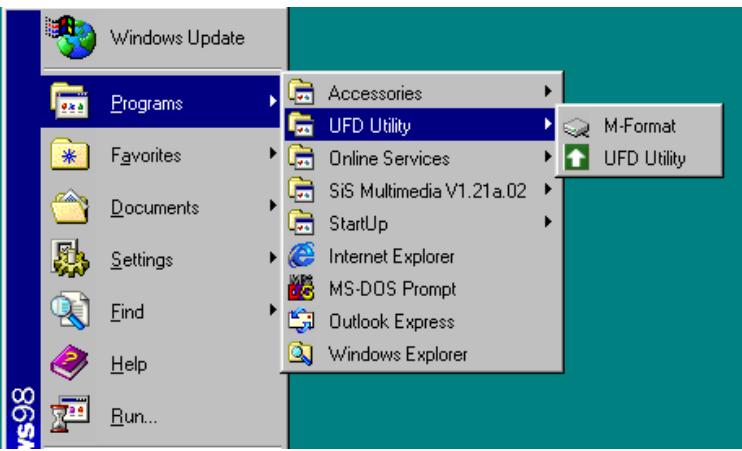The image size is (742, 451).
Task: Open Help from the Start menu
Action: pos(161,363)
